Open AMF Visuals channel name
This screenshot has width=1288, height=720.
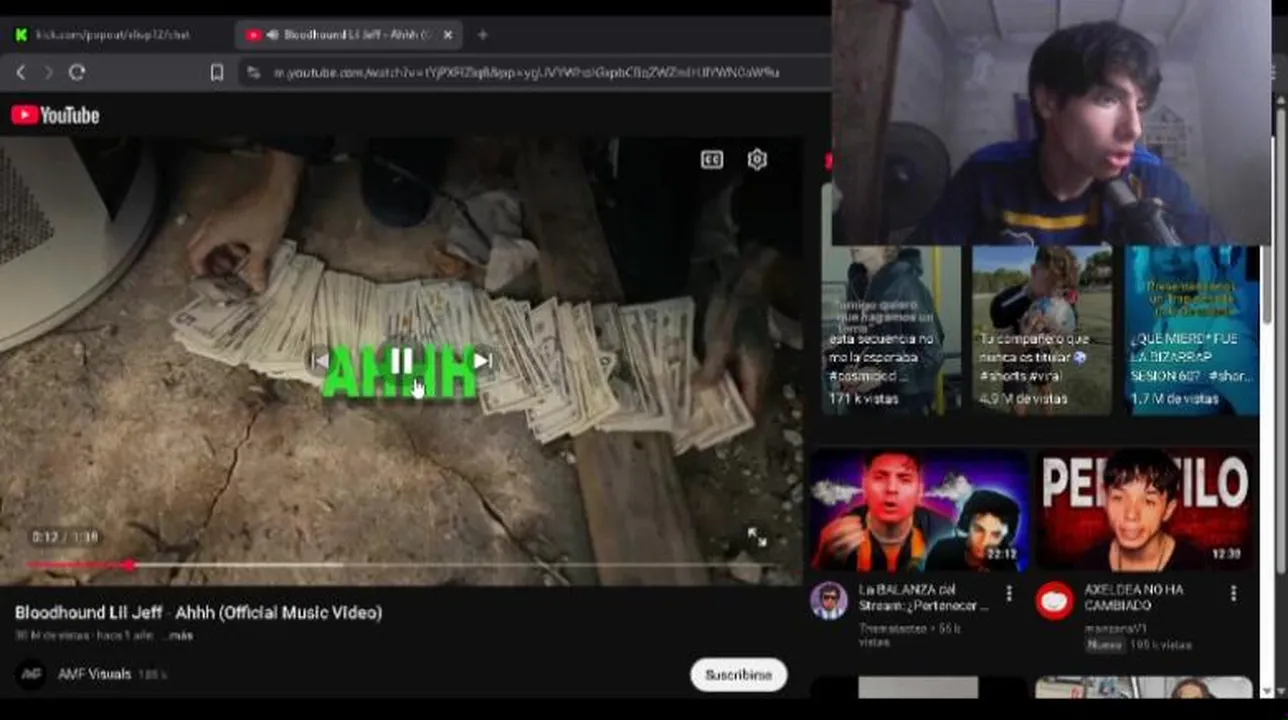pos(94,674)
